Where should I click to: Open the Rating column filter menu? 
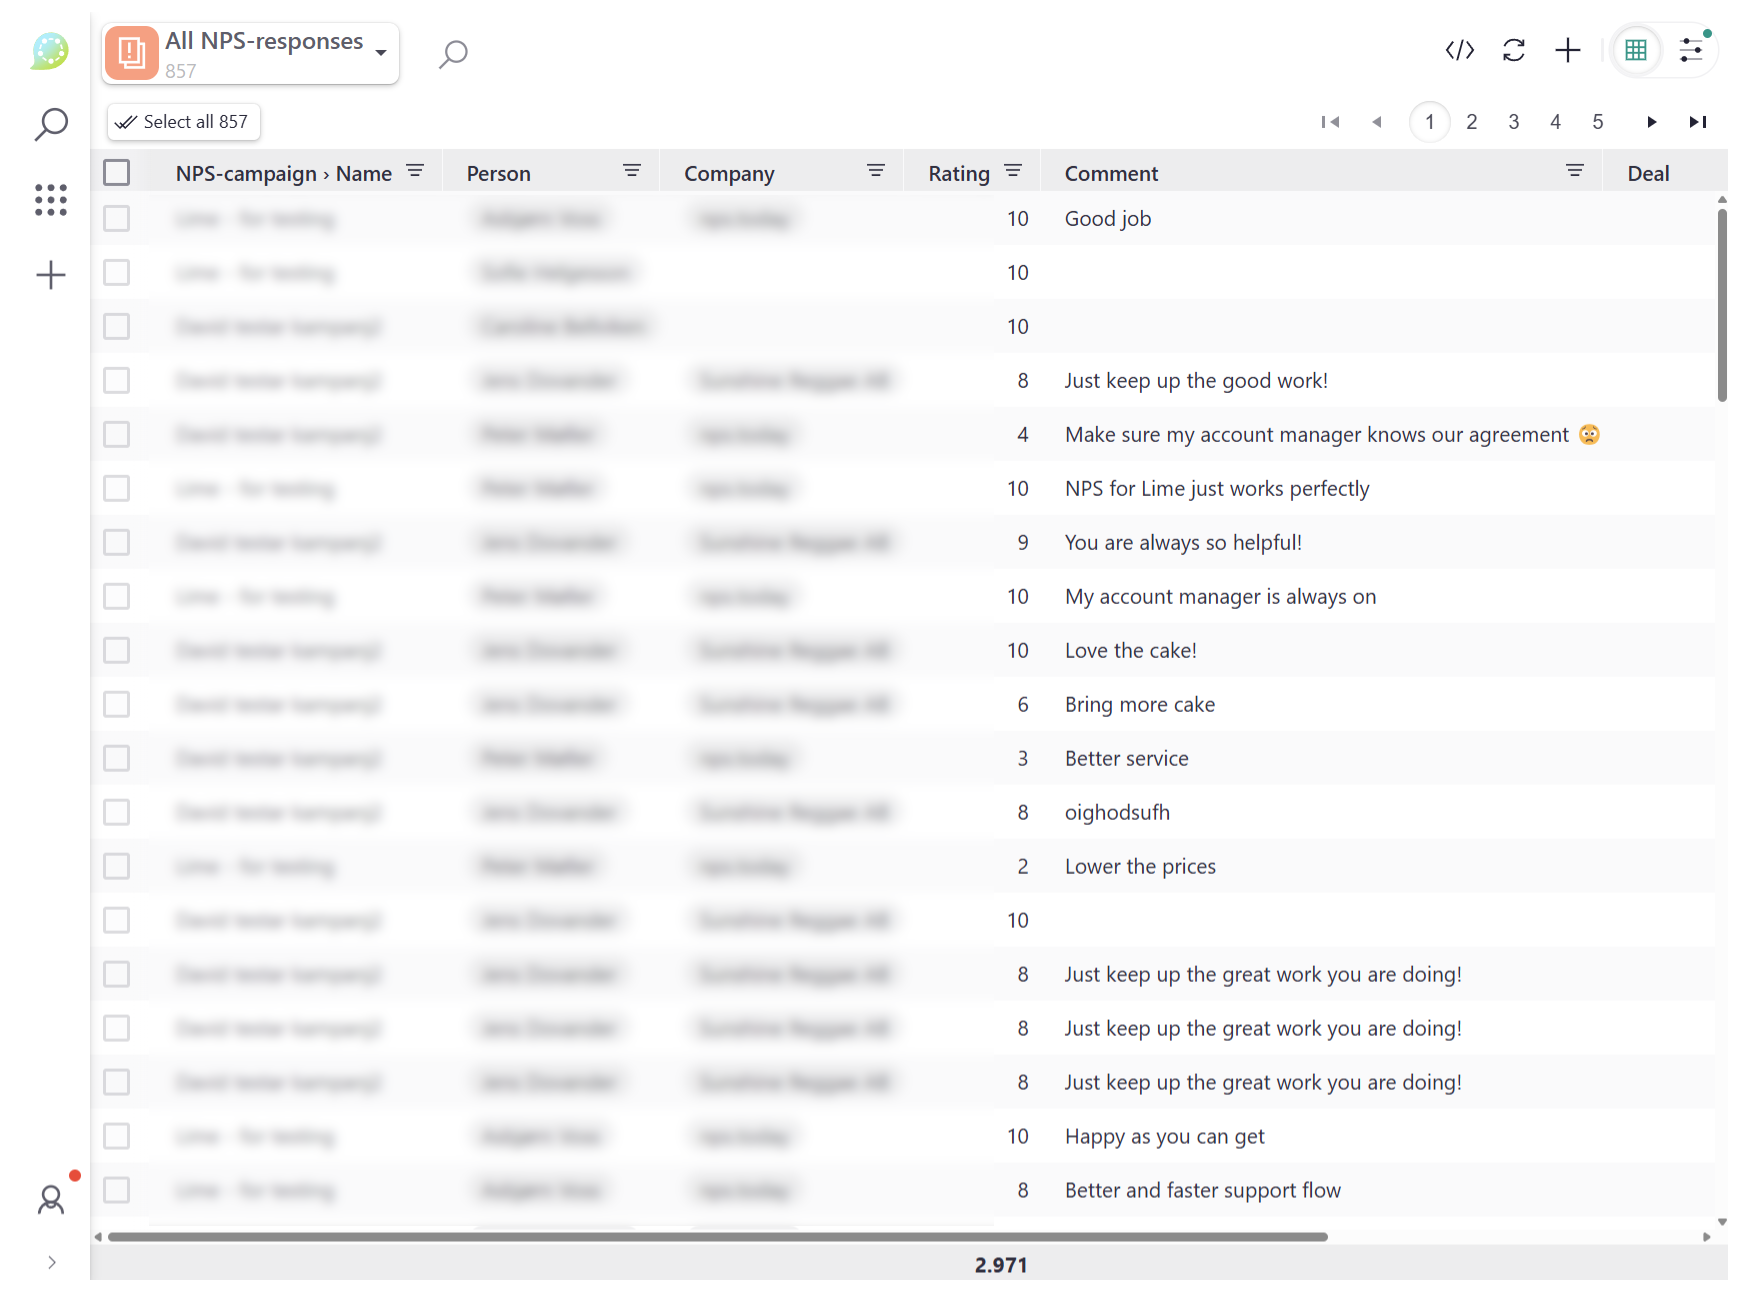1013,172
